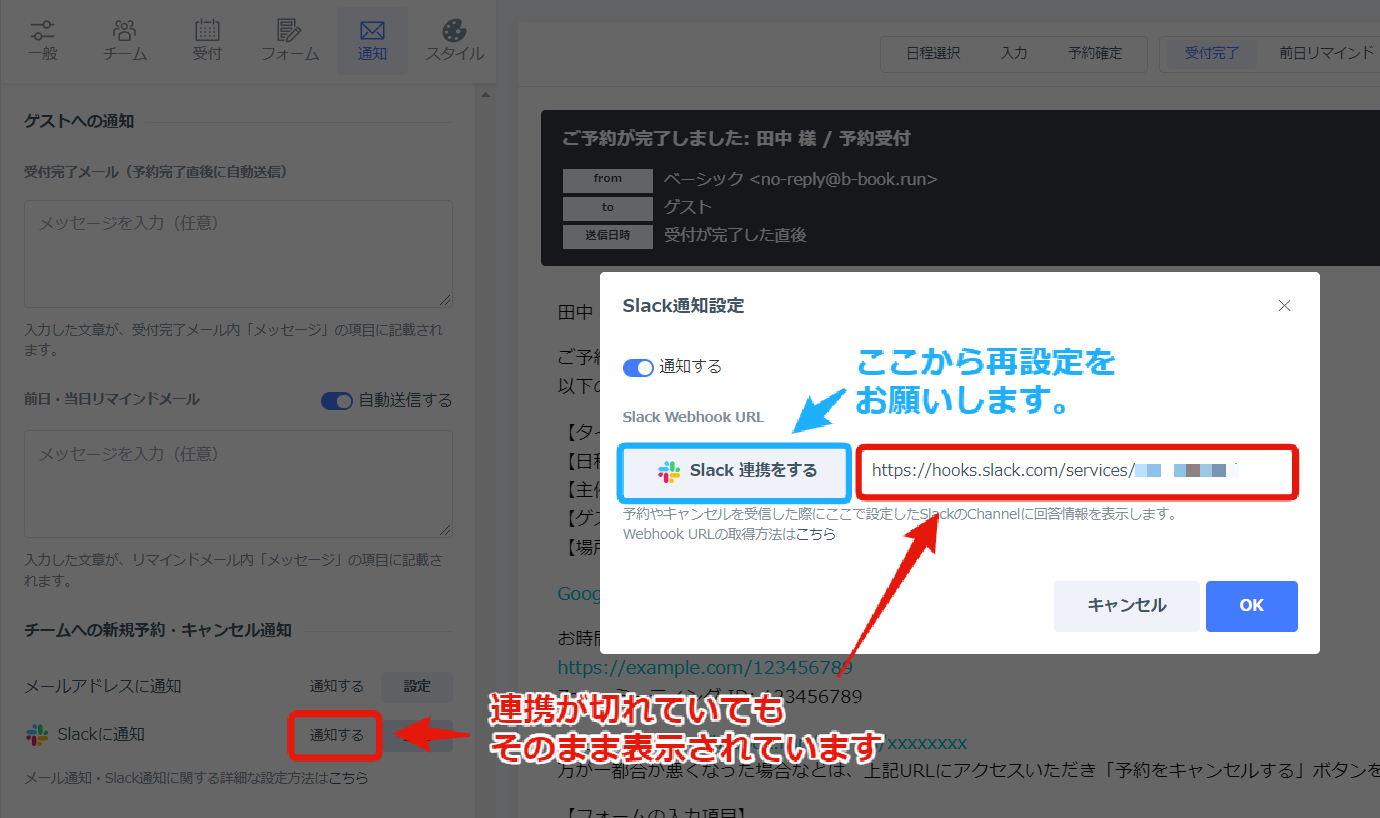Image resolution: width=1380 pixels, height=818 pixels.
Task: Open the 一般 settings tab
Action: [x=43, y=40]
